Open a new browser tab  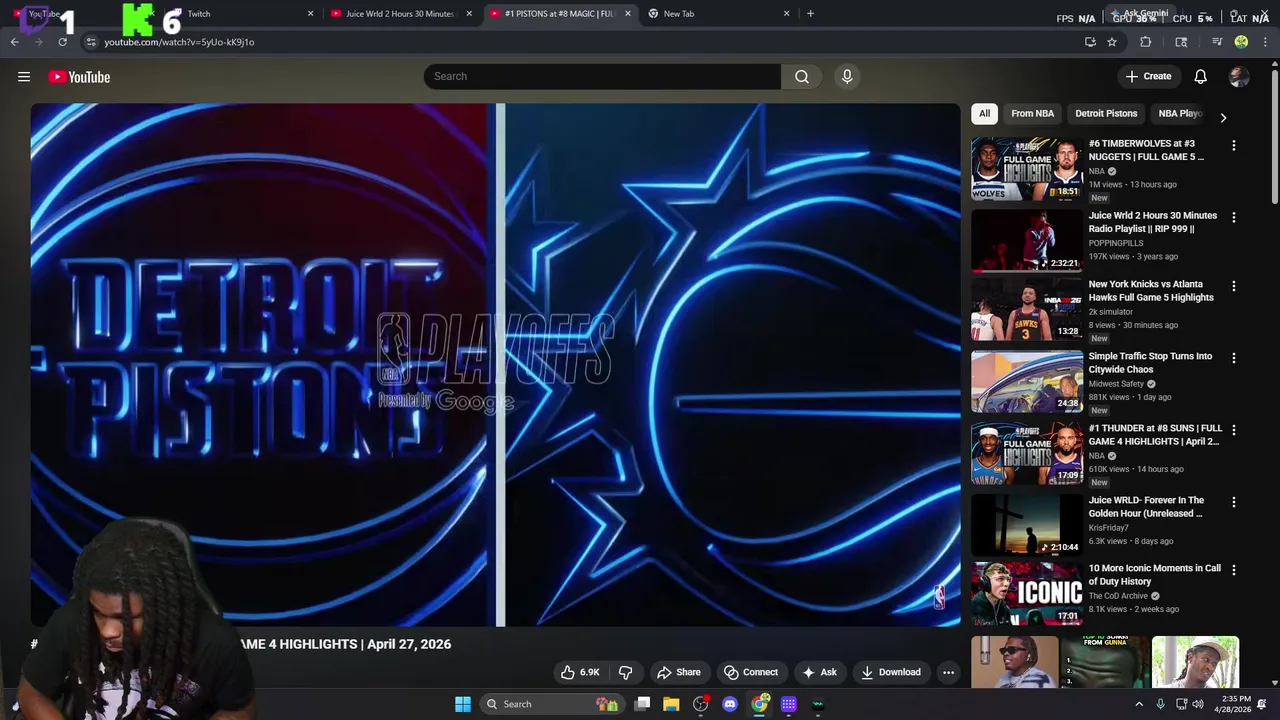point(810,14)
